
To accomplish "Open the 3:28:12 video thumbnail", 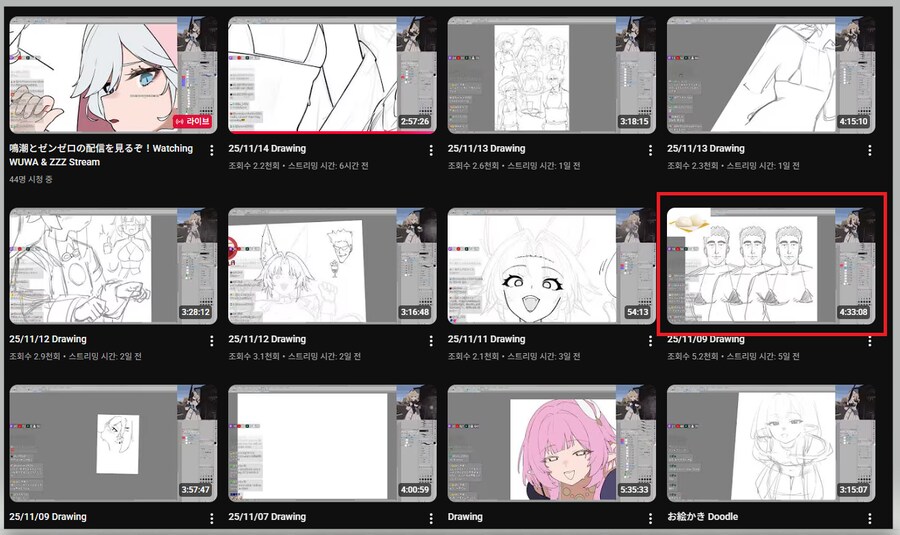I will click(x=113, y=266).
